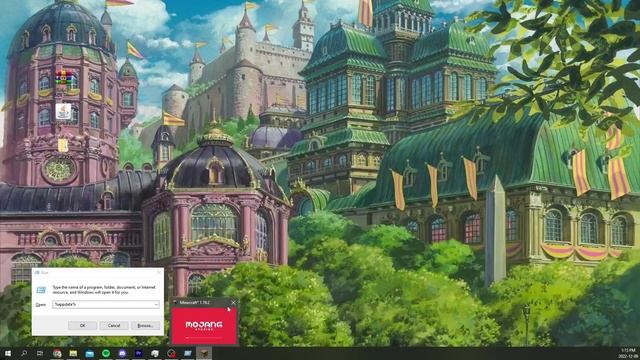Click the Minecraft loading progress bar
Viewport: 640px width, 360px height.
204,338
